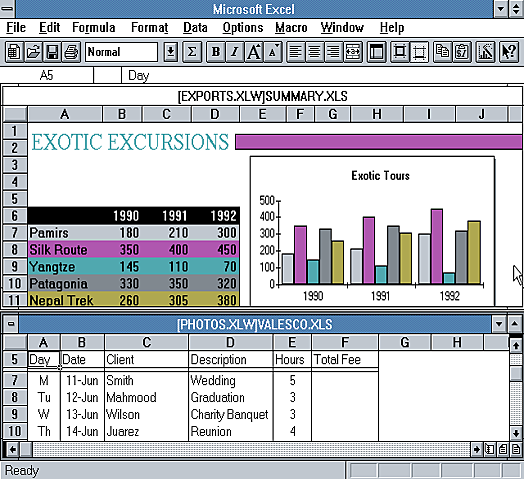The height and width of the screenshot is (479, 524).
Task: Click the Open File folder icon
Action: click(x=33, y=52)
